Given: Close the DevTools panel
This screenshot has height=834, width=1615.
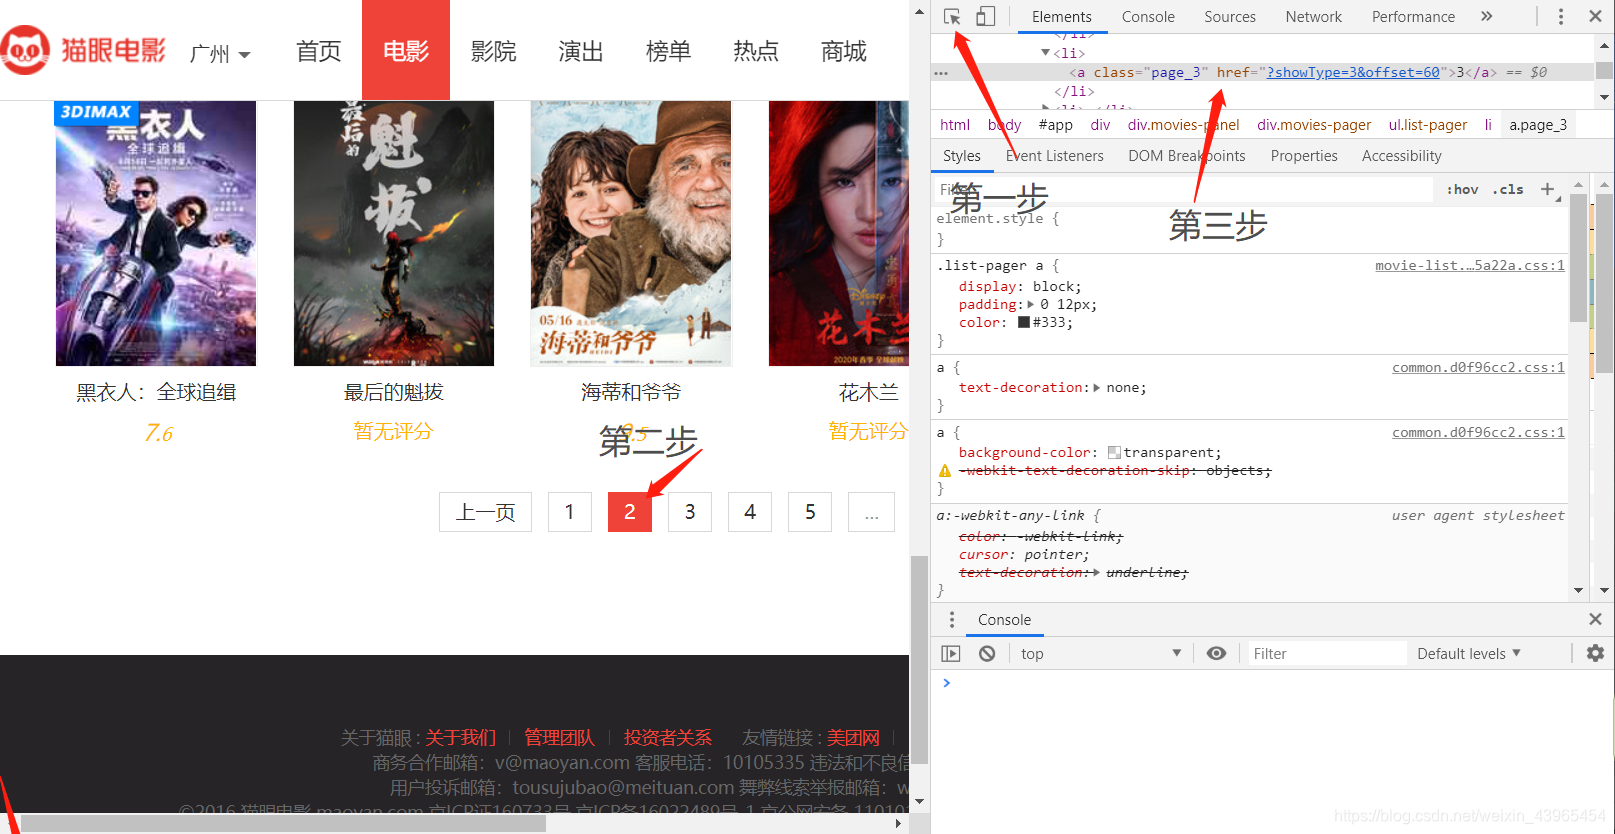Looking at the screenshot, I should point(1595,16).
